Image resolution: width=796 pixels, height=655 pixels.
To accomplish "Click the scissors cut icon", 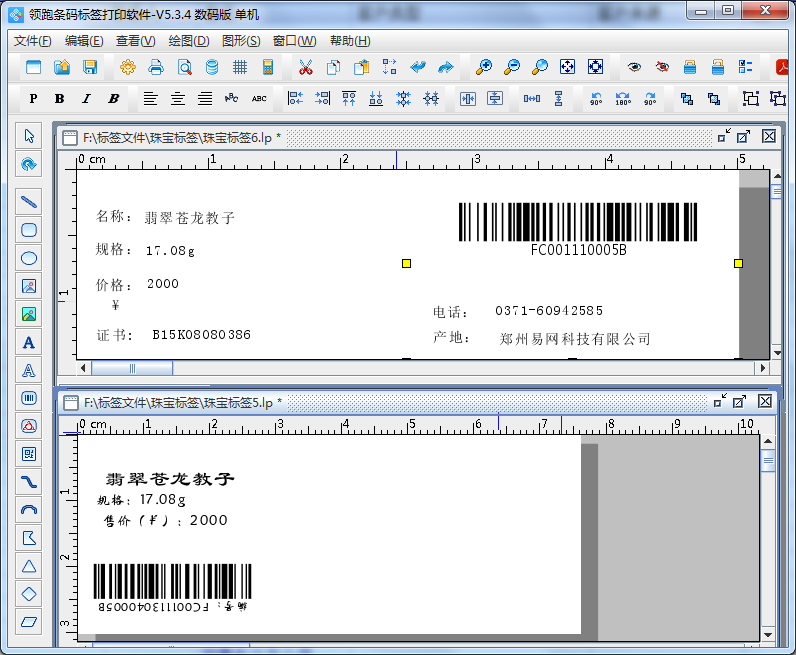I will [306, 68].
